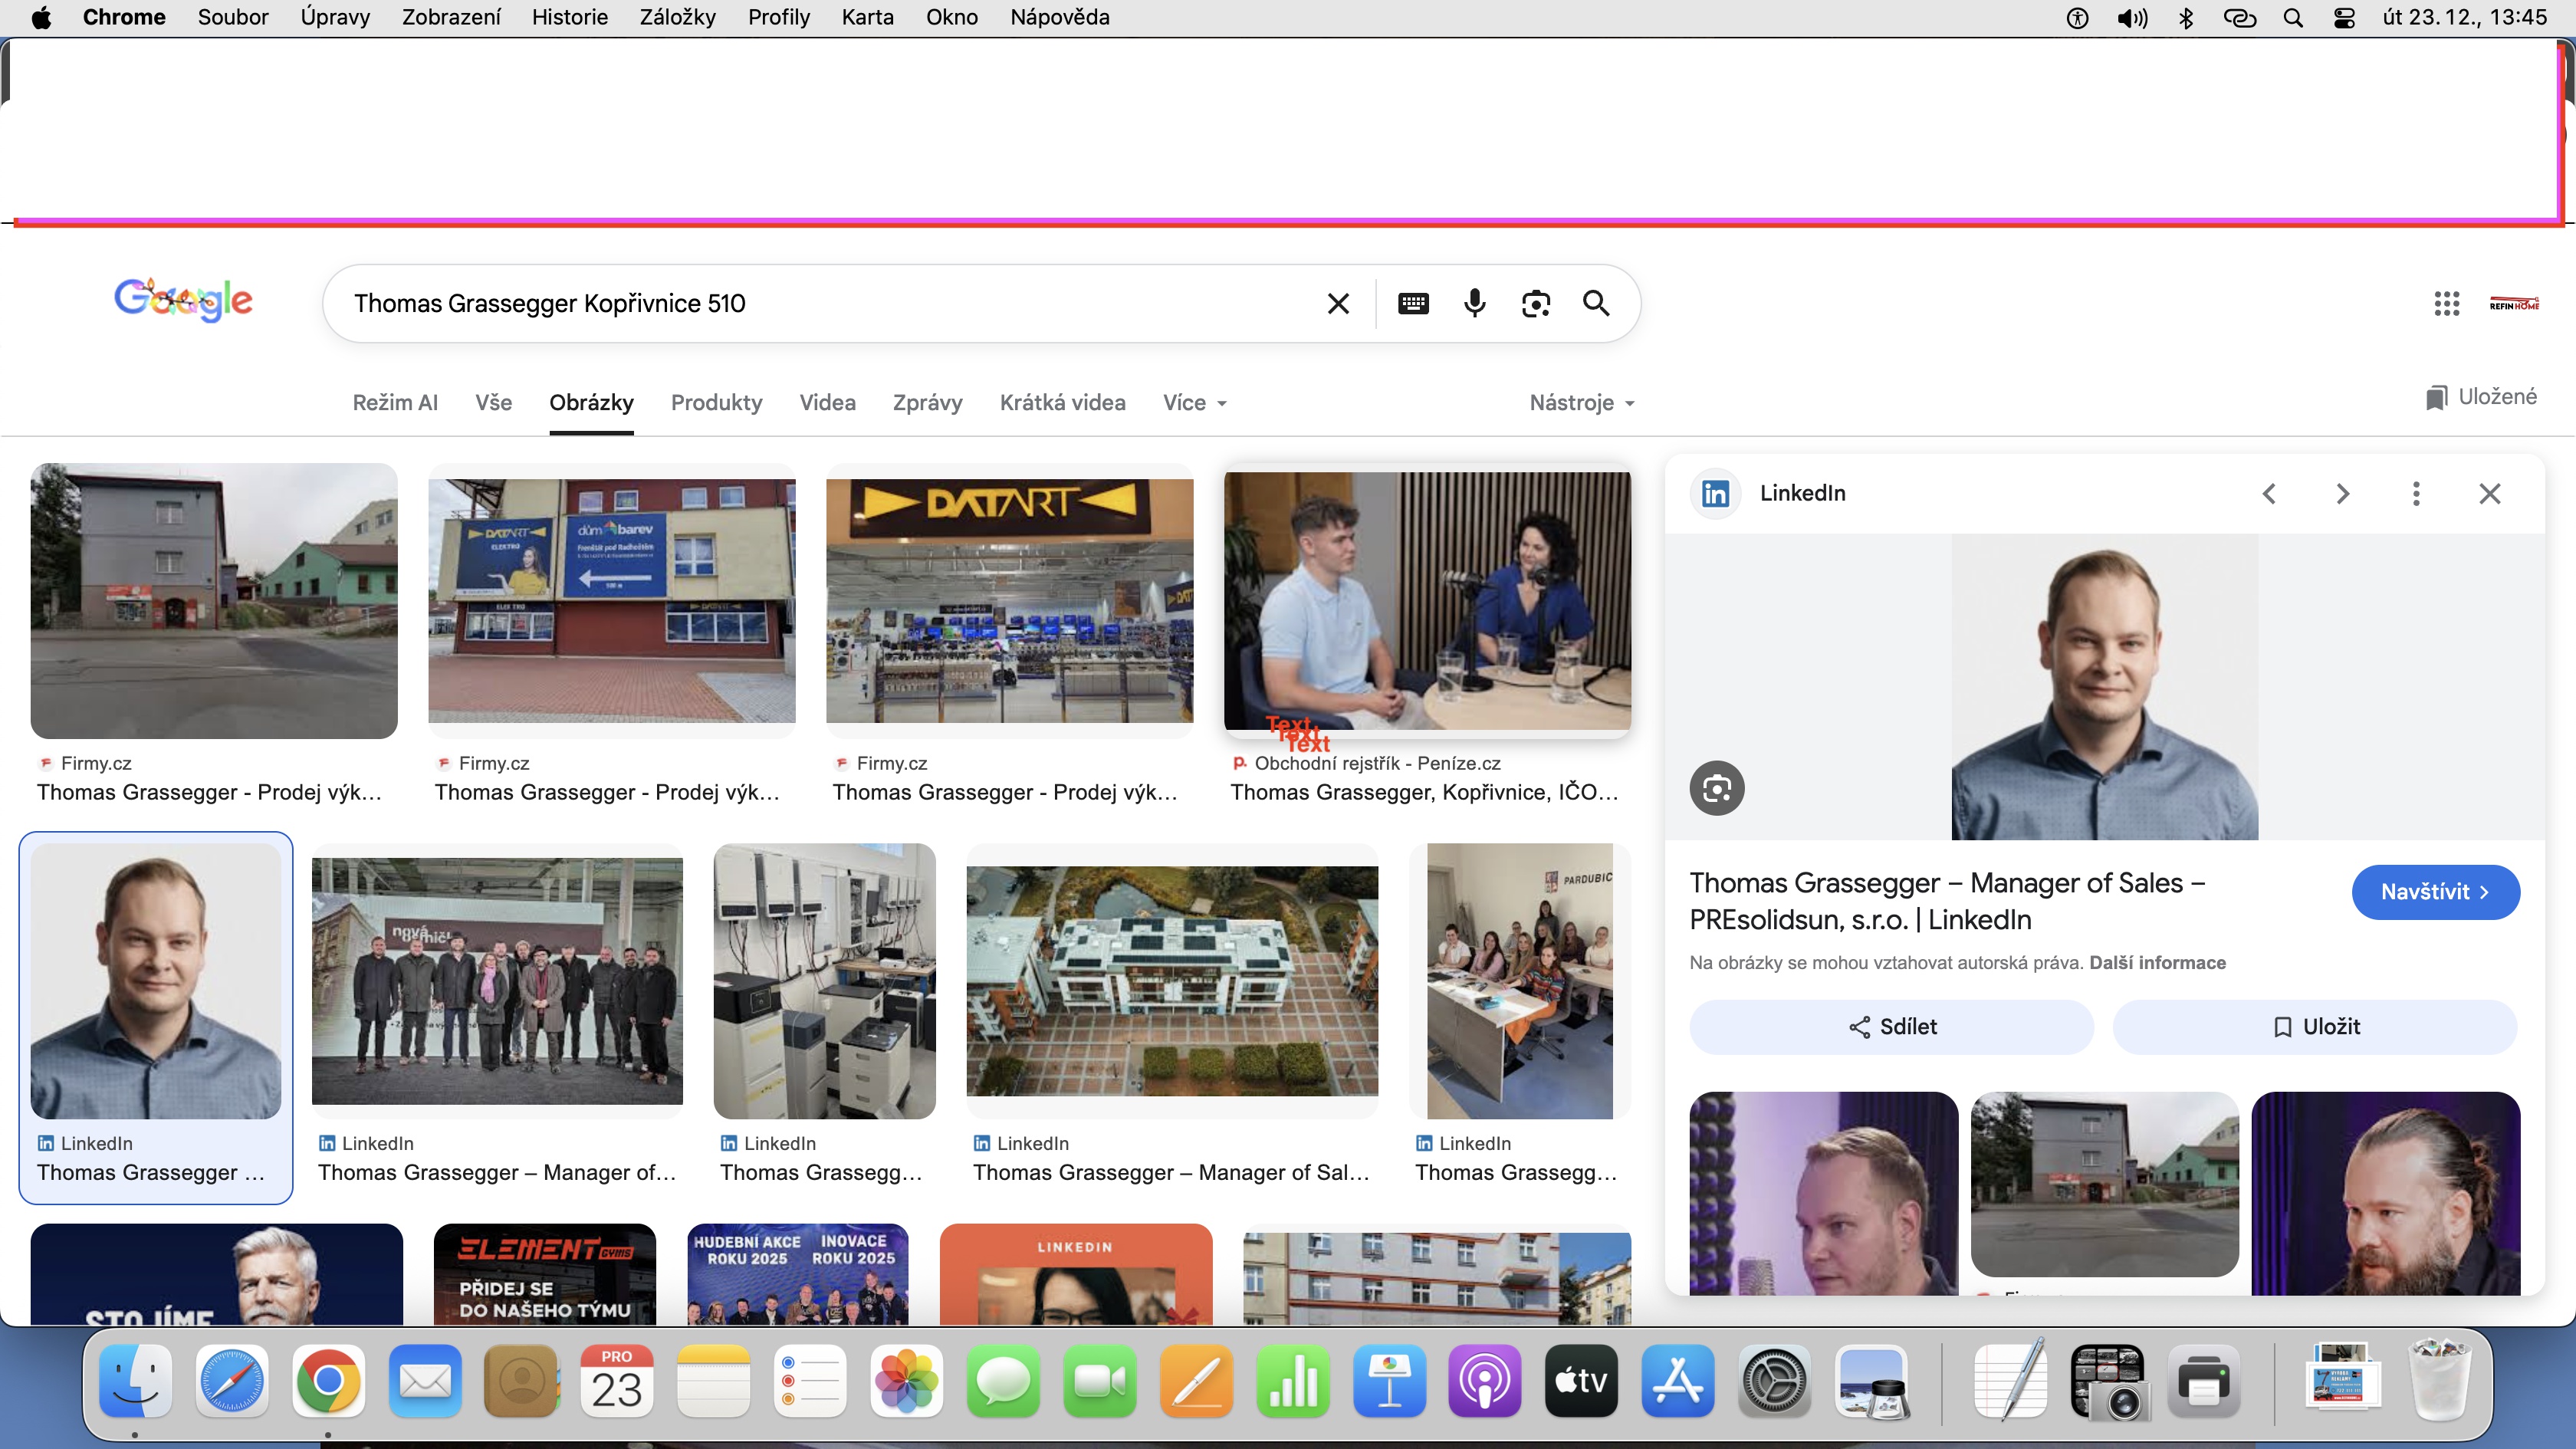Open the Datart billboard building image result
Screen dimensions: 2576x1449
click(612, 601)
